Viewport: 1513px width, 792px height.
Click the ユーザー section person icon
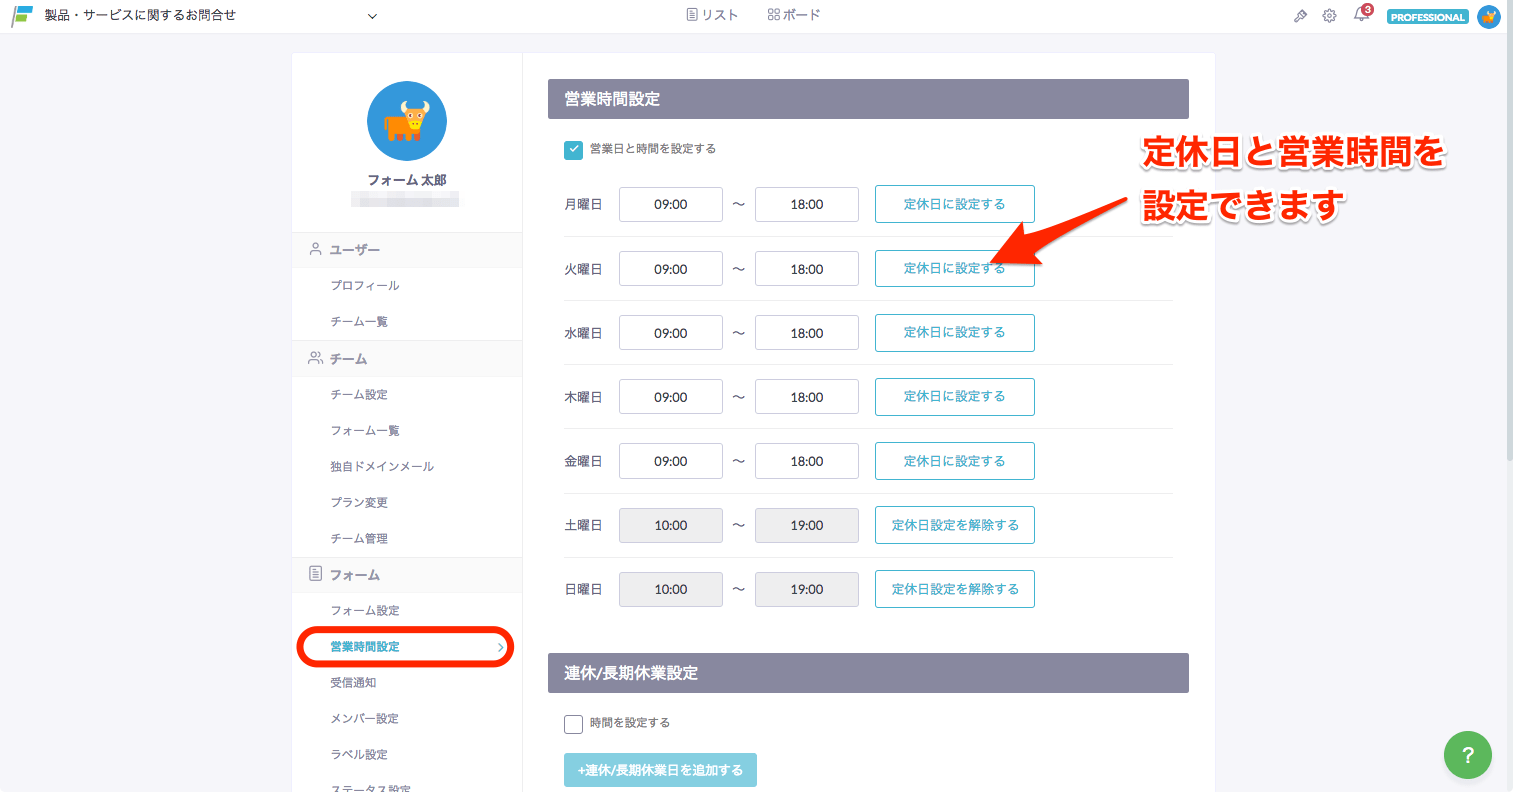(x=314, y=248)
